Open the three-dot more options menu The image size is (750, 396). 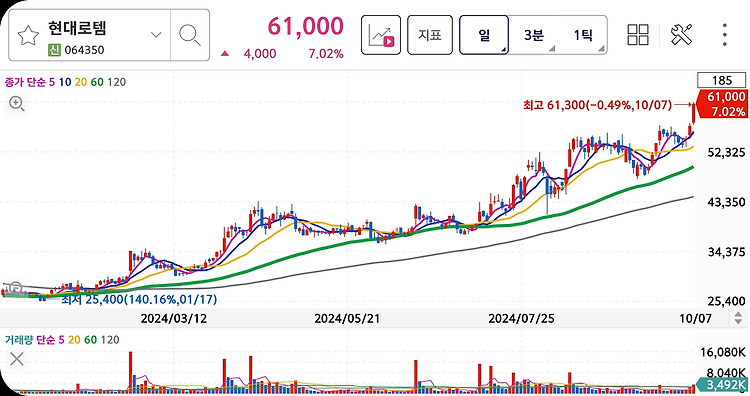coord(725,35)
